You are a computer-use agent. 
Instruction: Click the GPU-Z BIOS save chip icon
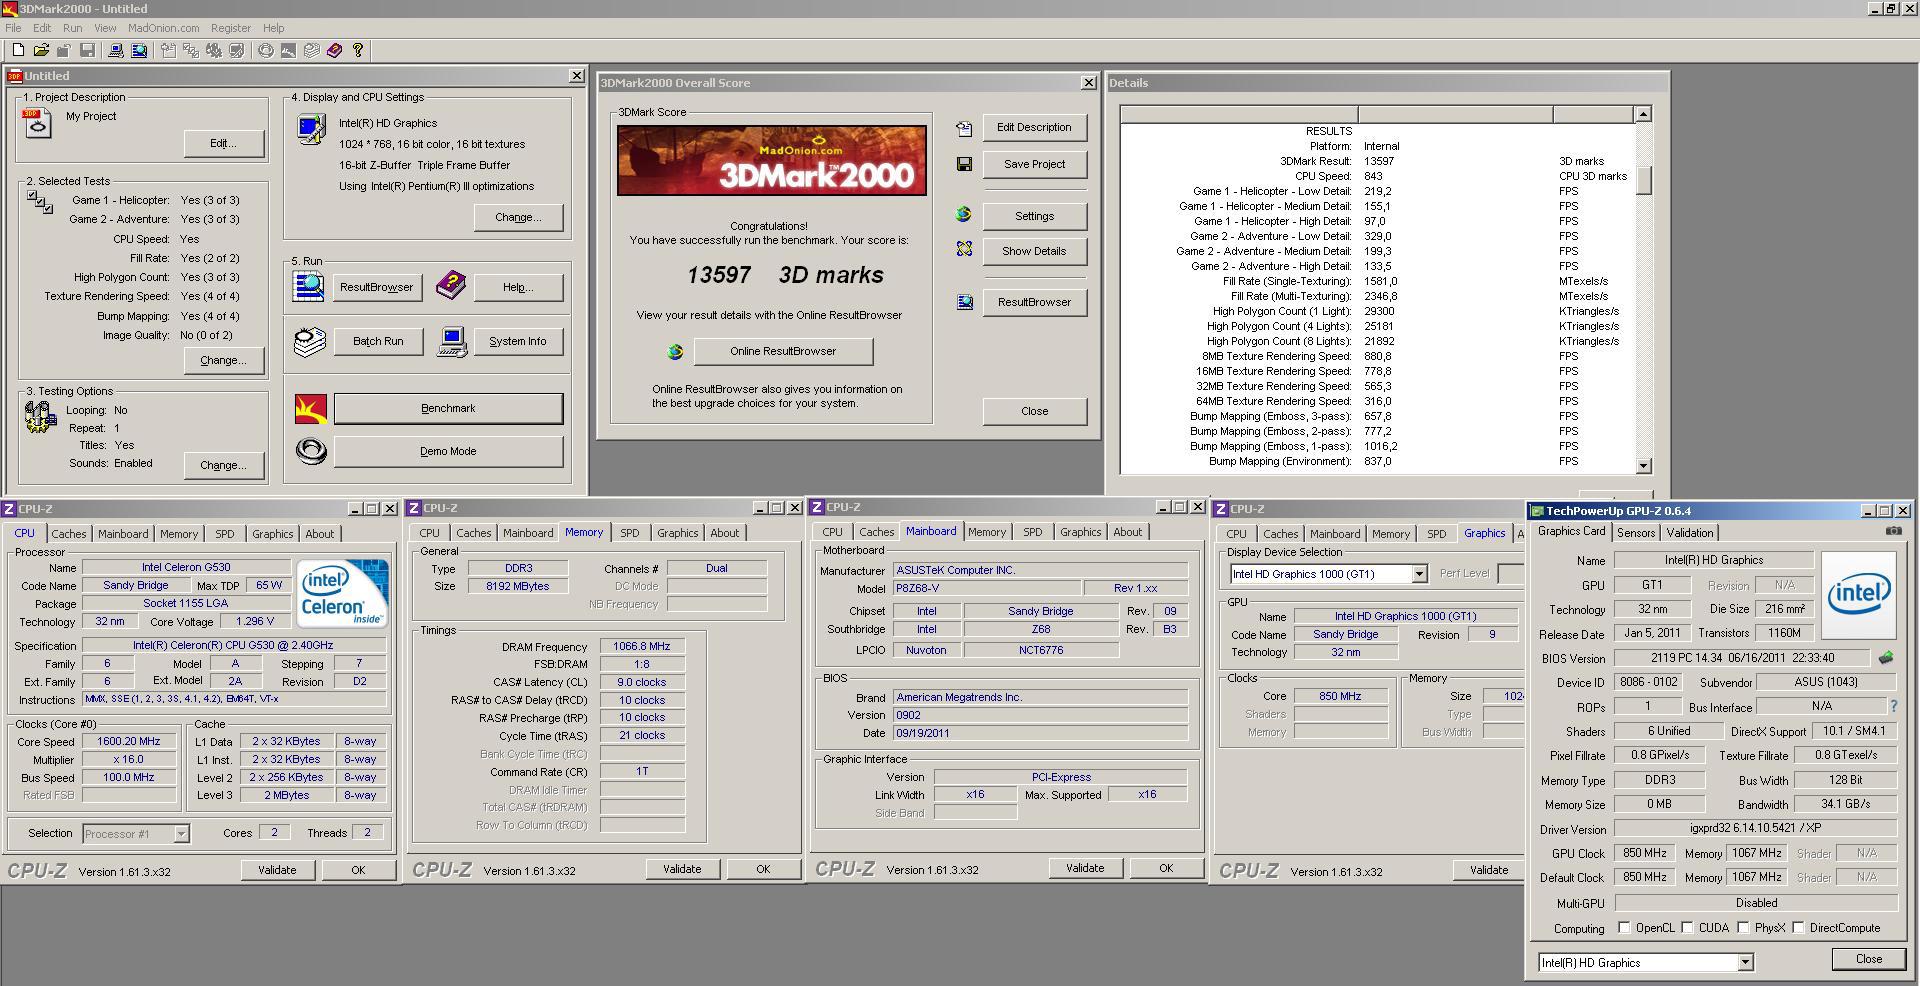click(x=1886, y=658)
